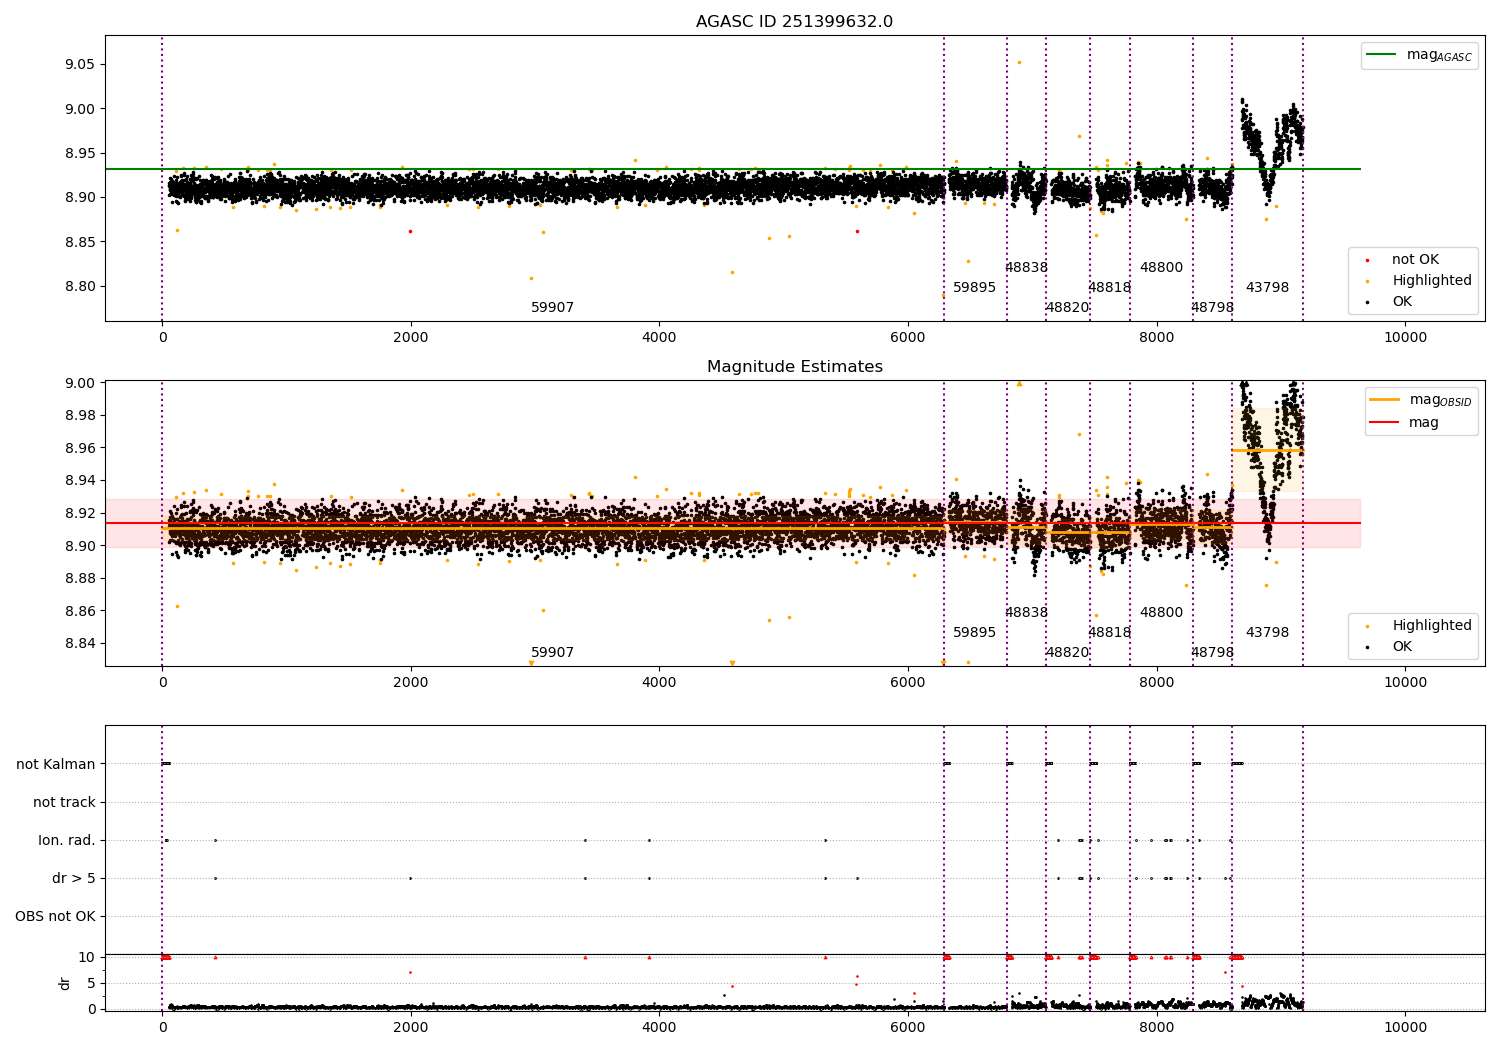Click the "Ion. rad." row label
This screenshot has width=1500, height=1050.
pyautogui.click(x=67, y=841)
